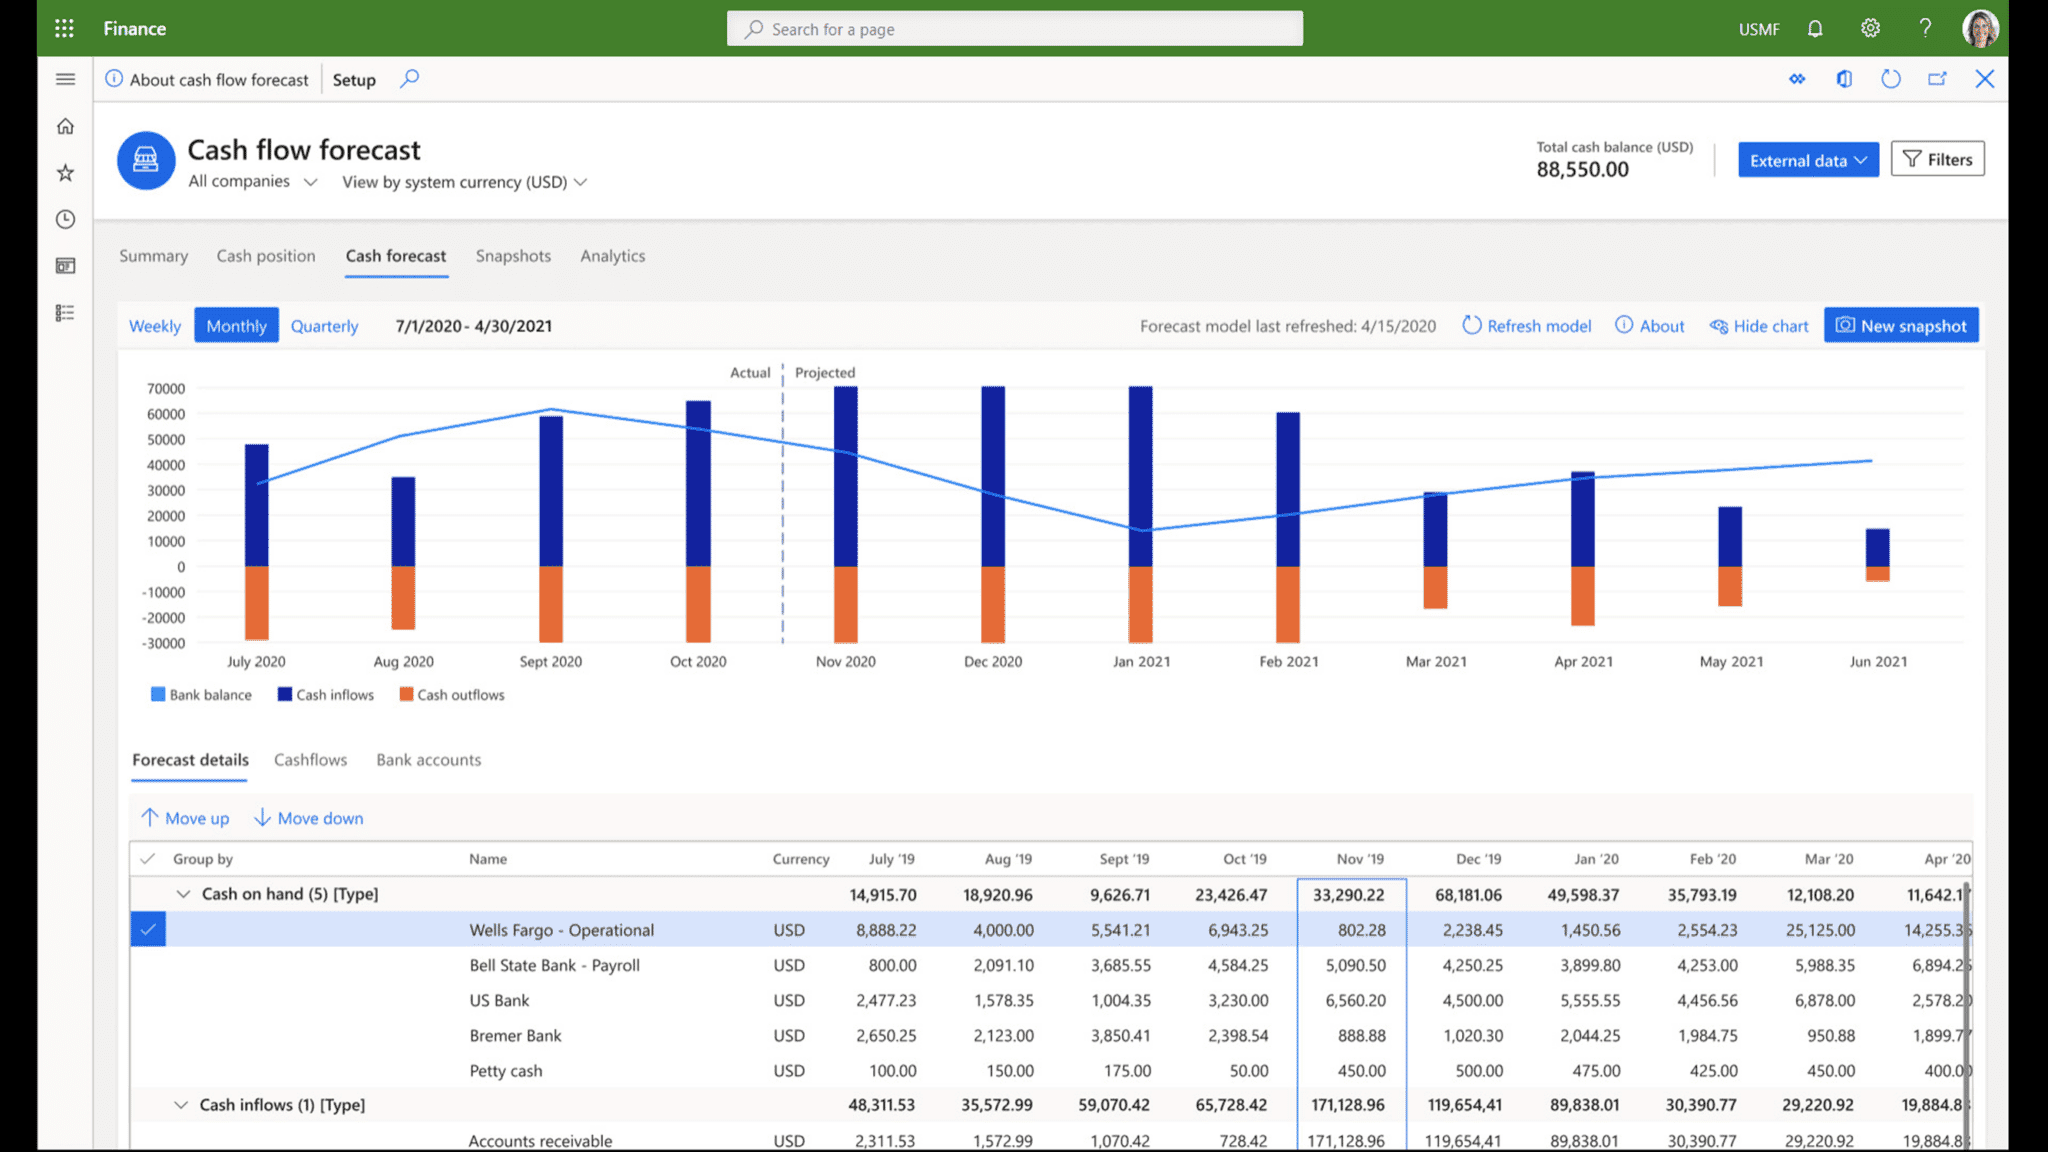Toggle the select-all checkmark in grid header

coord(148,858)
